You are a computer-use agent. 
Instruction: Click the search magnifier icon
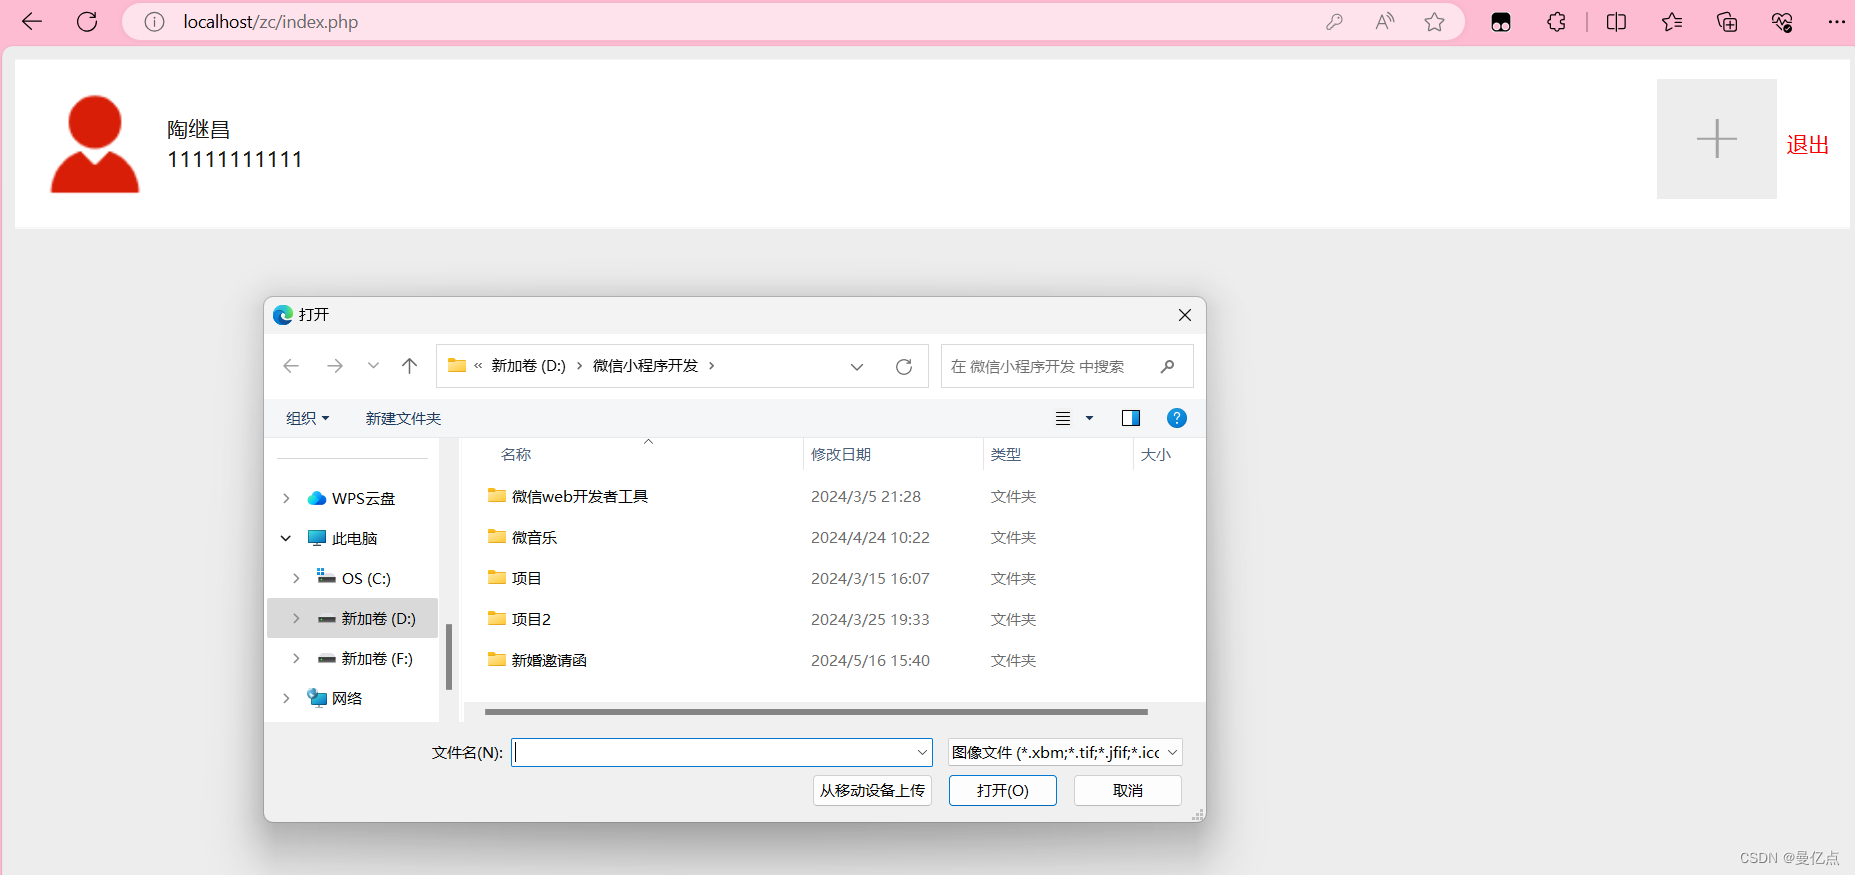point(1167,367)
